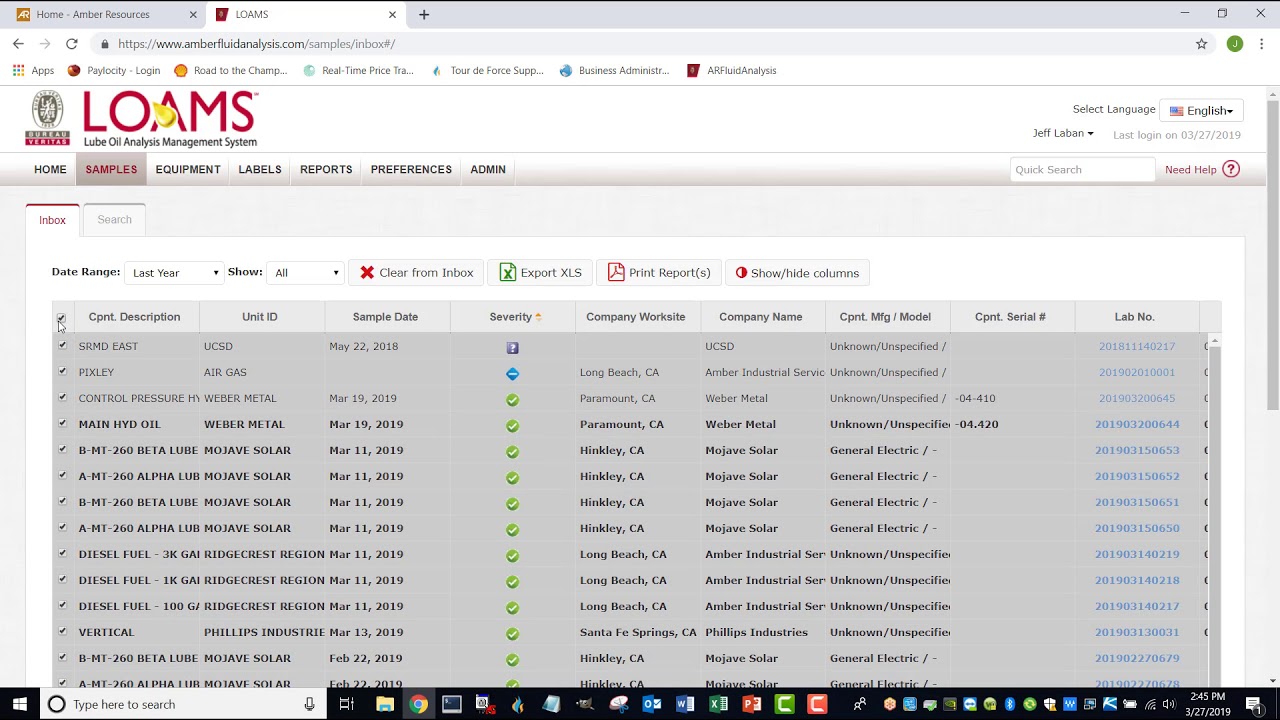Toggle the select-all checkbox in table header
The image size is (1280, 720).
61,319
